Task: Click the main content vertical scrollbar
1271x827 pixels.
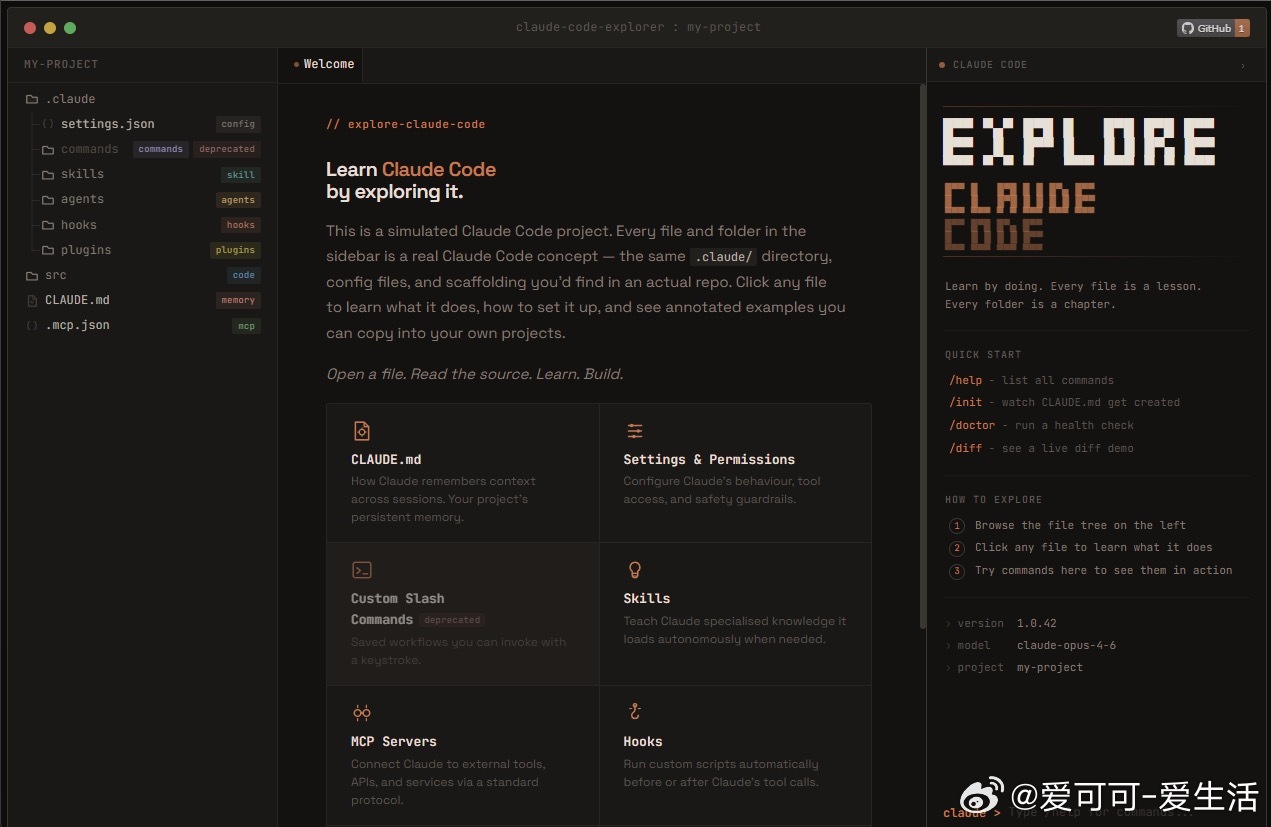Action: point(922,355)
